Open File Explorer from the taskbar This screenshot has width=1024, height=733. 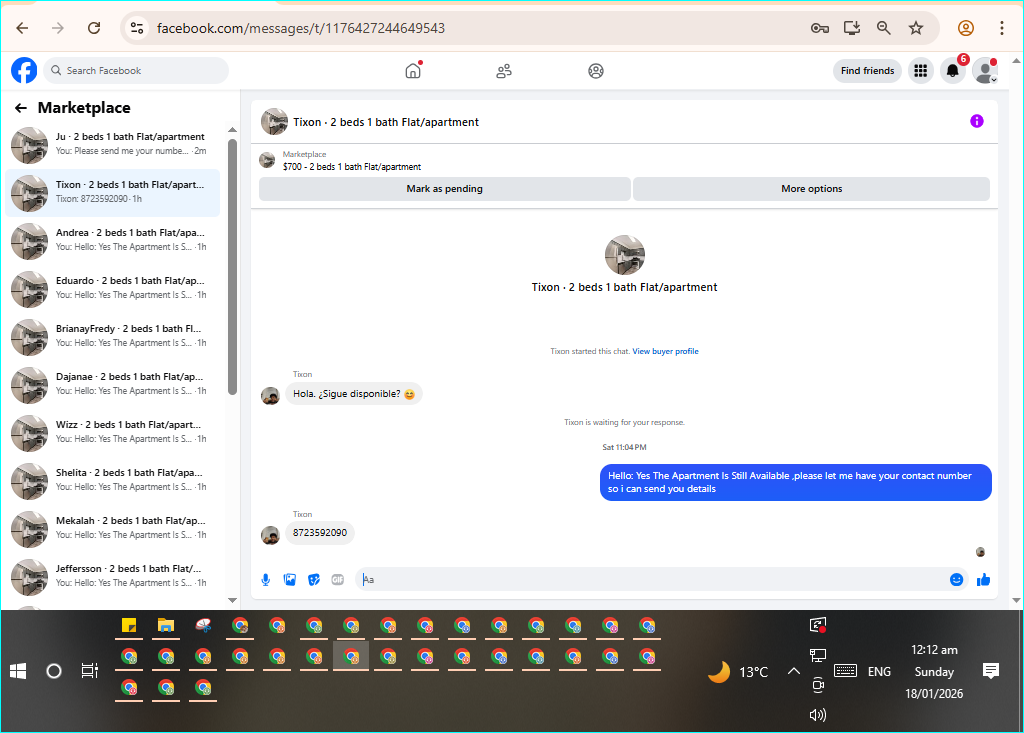[166, 626]
